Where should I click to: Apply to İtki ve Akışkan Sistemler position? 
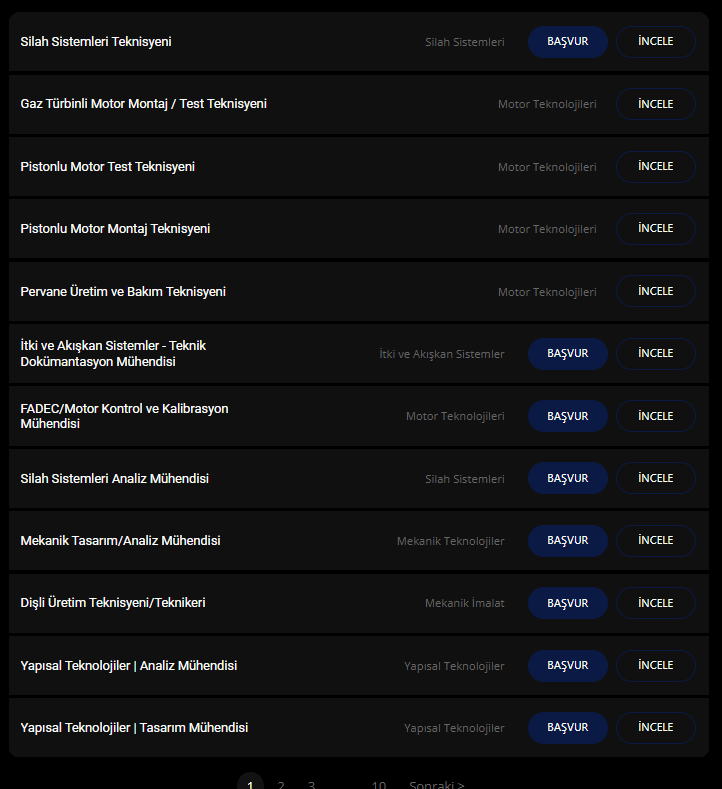567,354
